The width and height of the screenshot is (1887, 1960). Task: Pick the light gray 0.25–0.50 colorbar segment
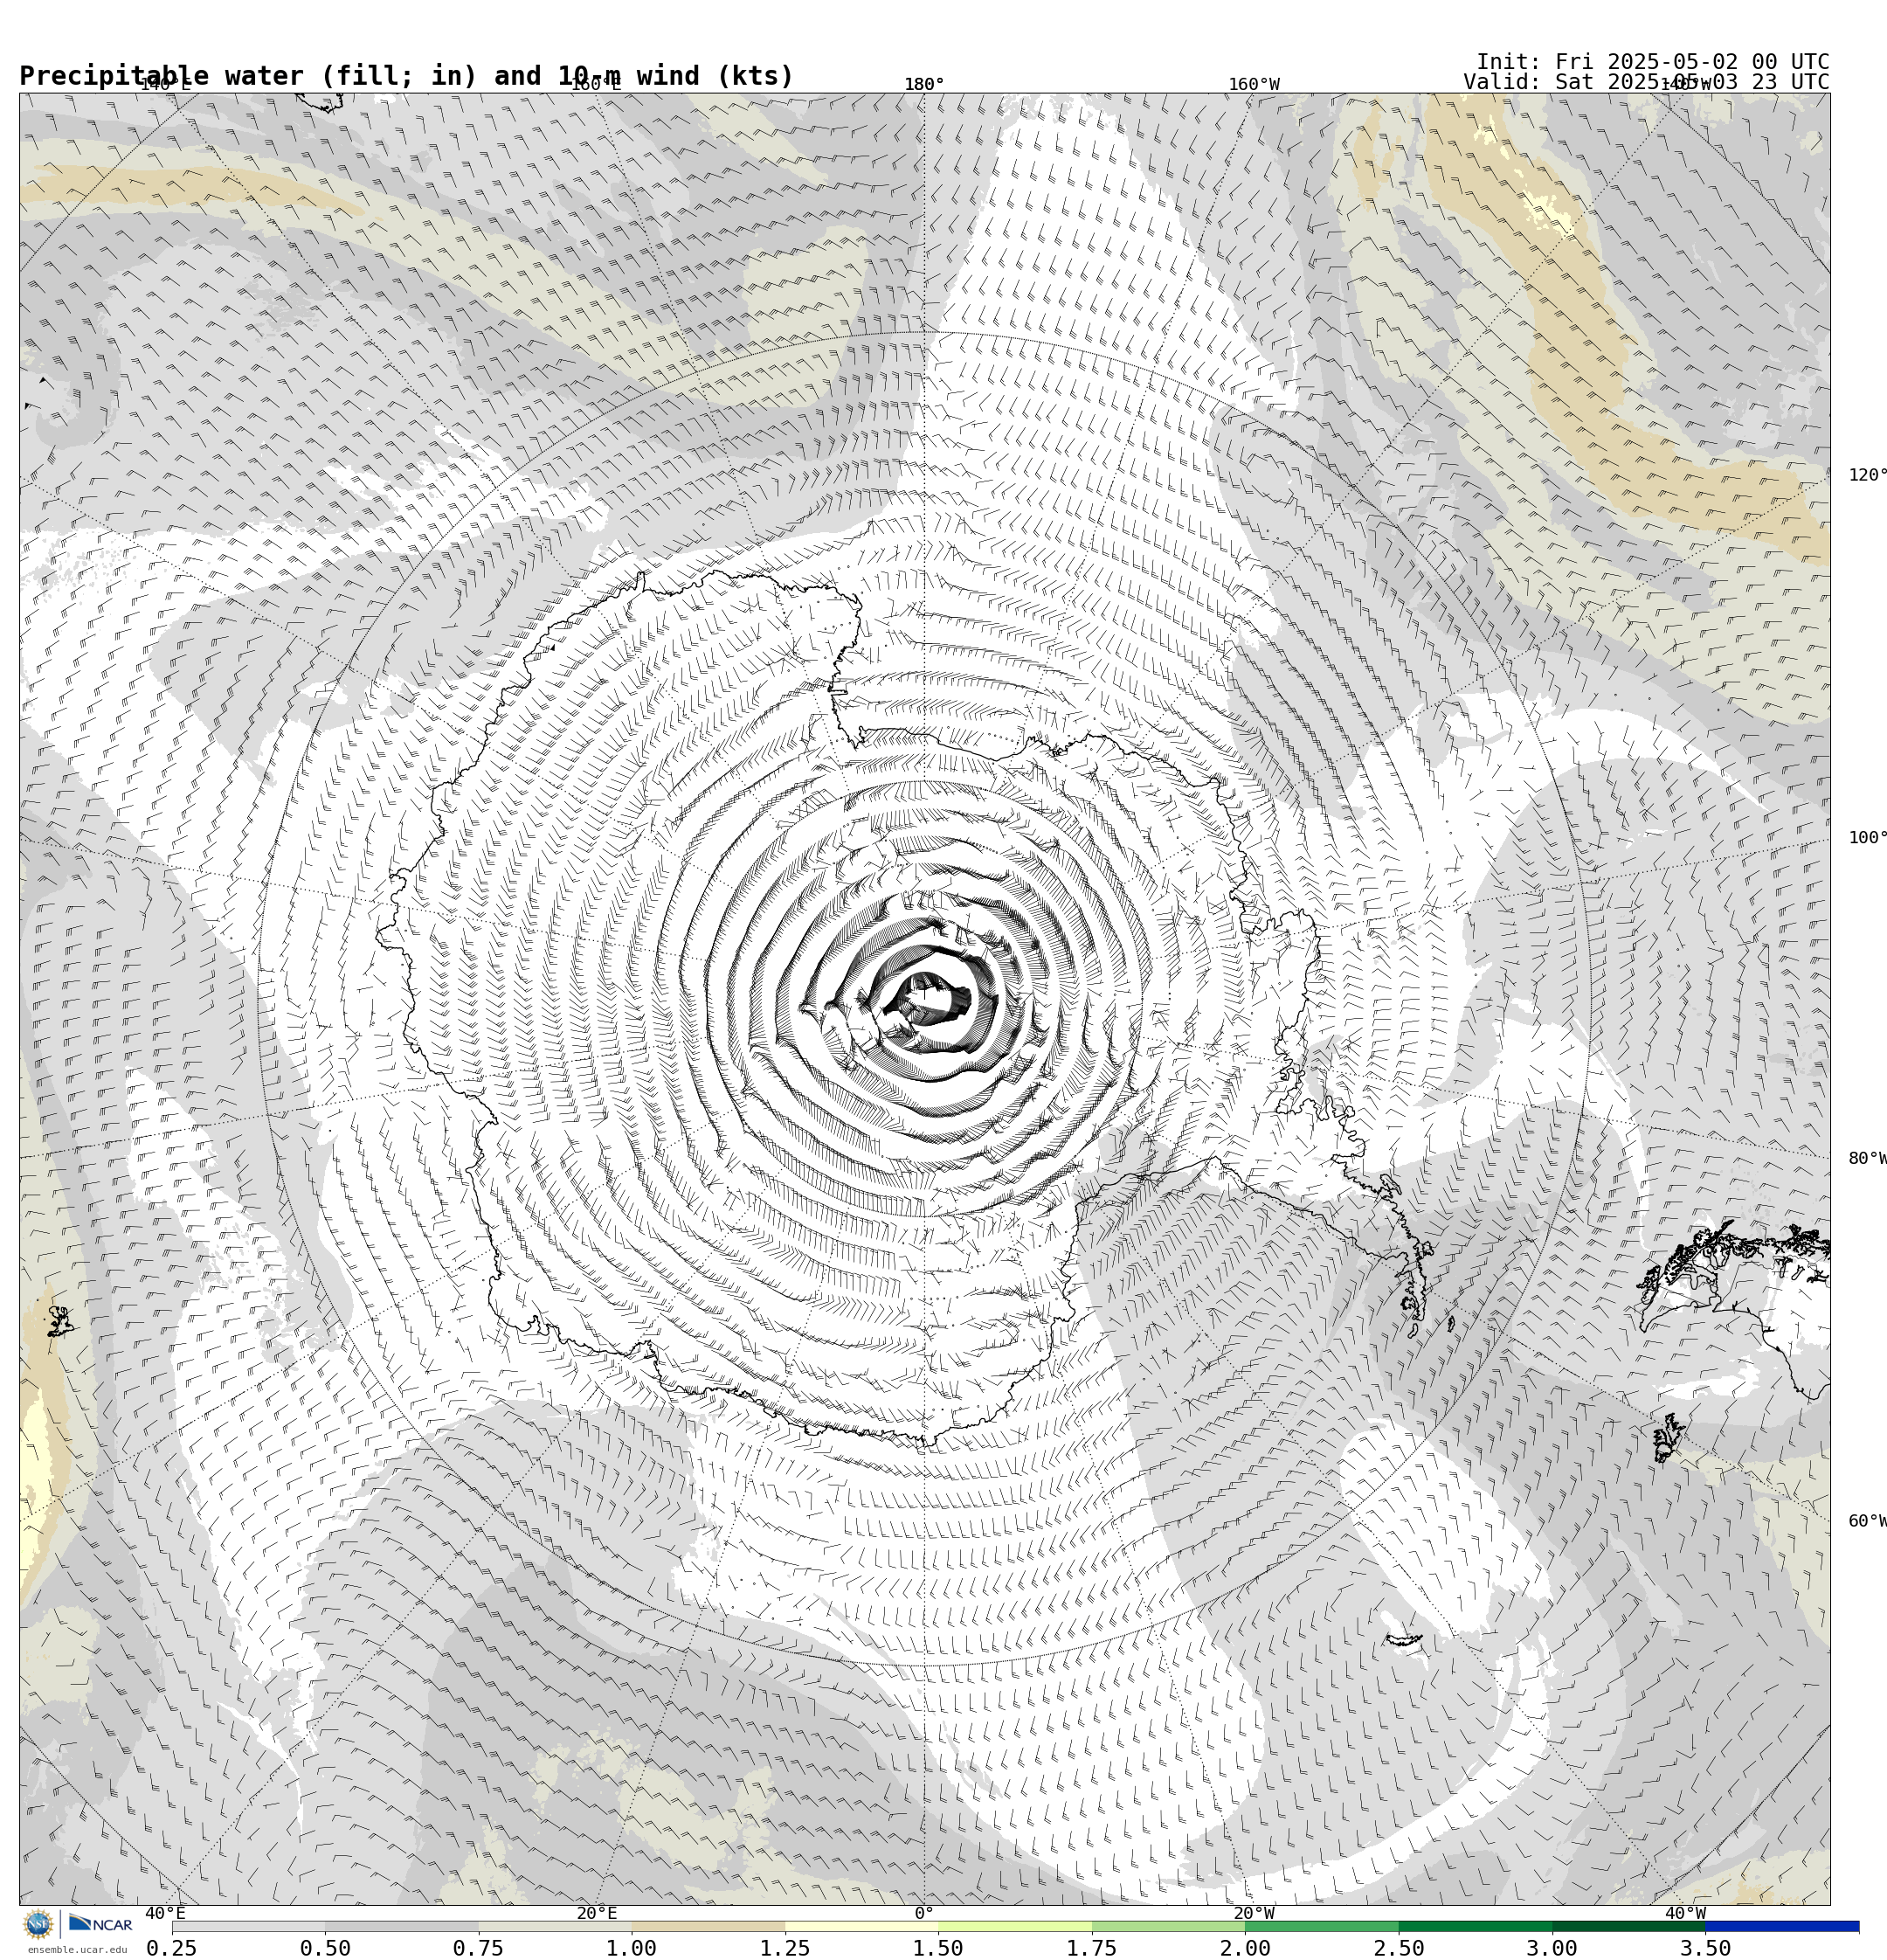(x=248, y=1926)
